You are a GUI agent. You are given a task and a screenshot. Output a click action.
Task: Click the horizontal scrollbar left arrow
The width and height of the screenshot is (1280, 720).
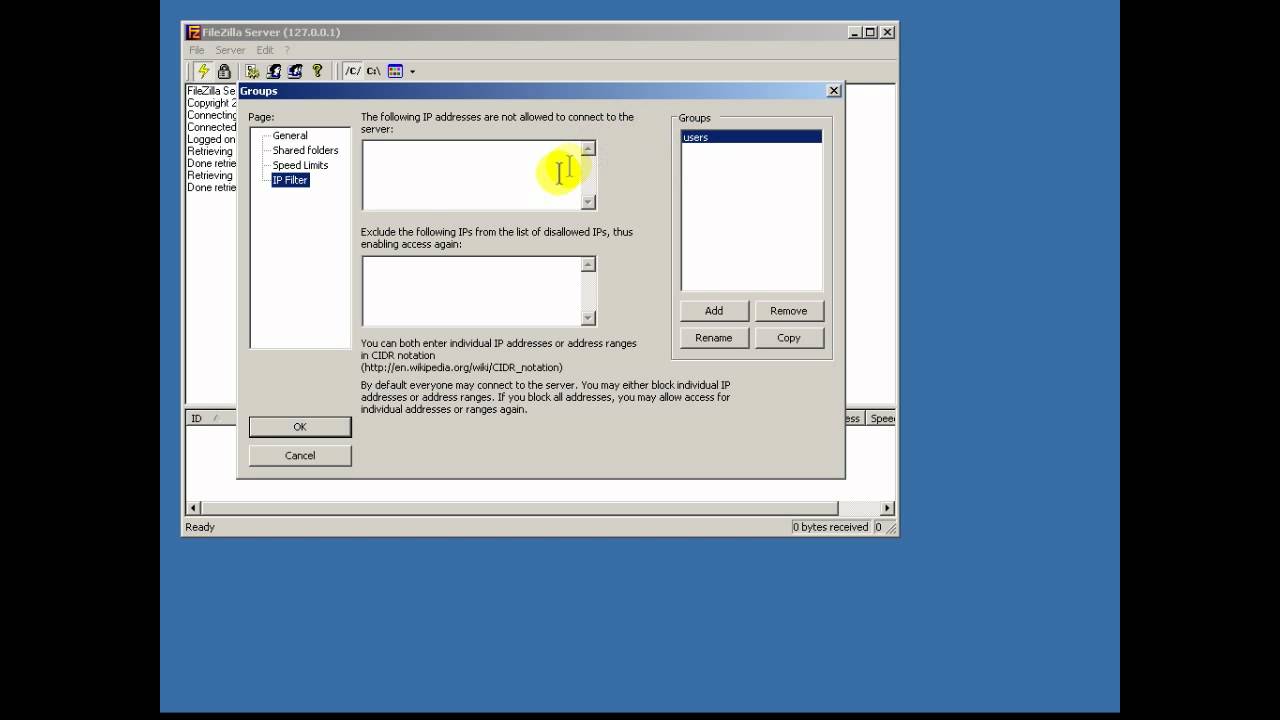click(194, 508)
